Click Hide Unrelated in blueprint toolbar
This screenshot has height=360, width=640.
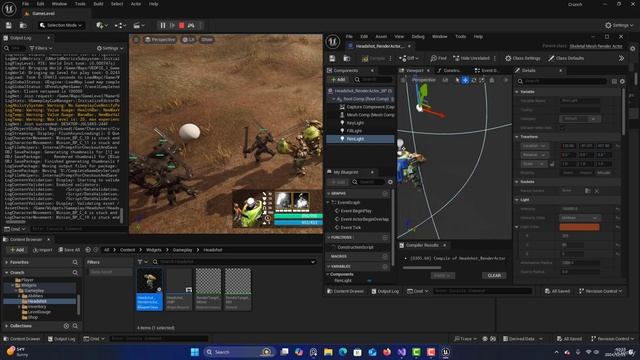tap(471, 58)
